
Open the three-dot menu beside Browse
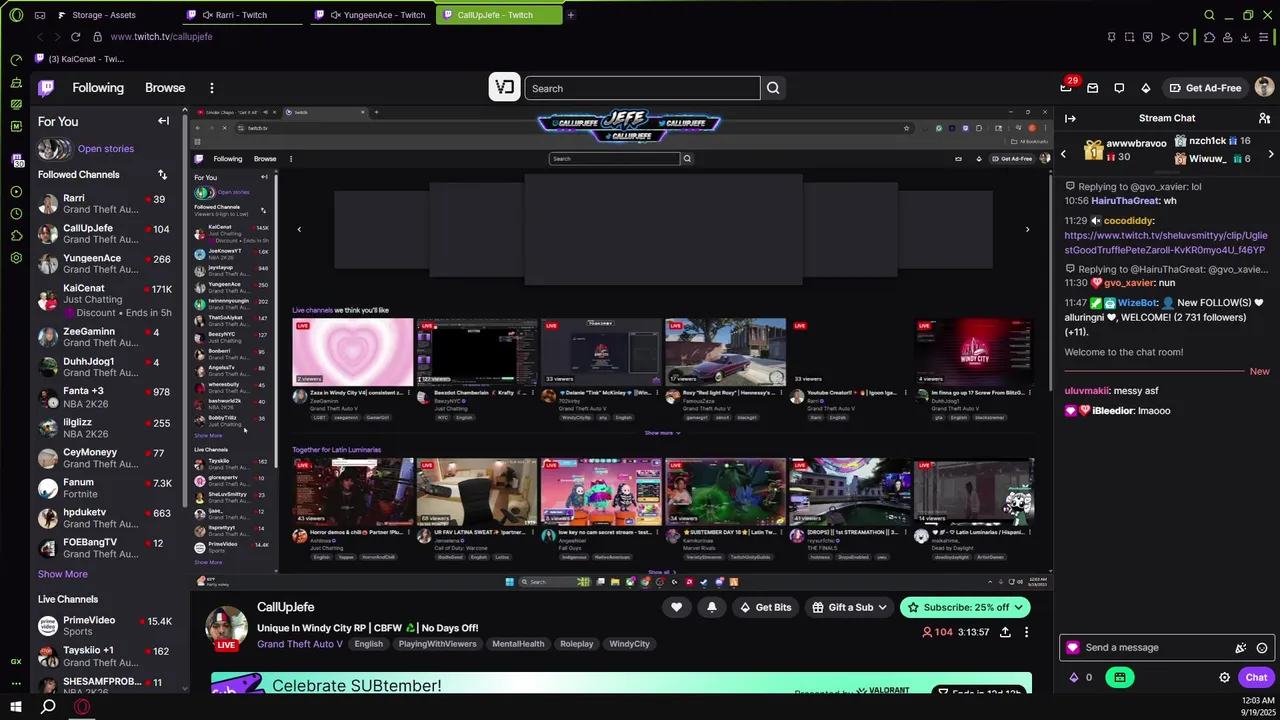(x=211, y=88)
